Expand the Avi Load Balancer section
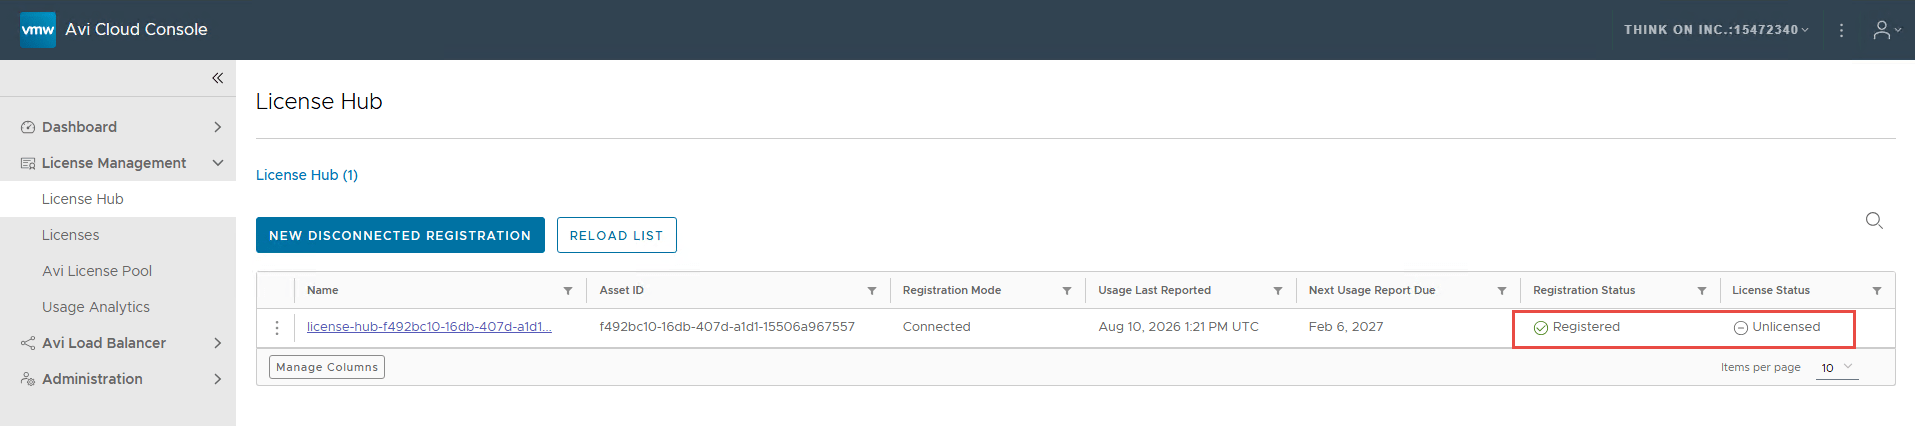The image size is (1915, 426). tap(118, 343)
